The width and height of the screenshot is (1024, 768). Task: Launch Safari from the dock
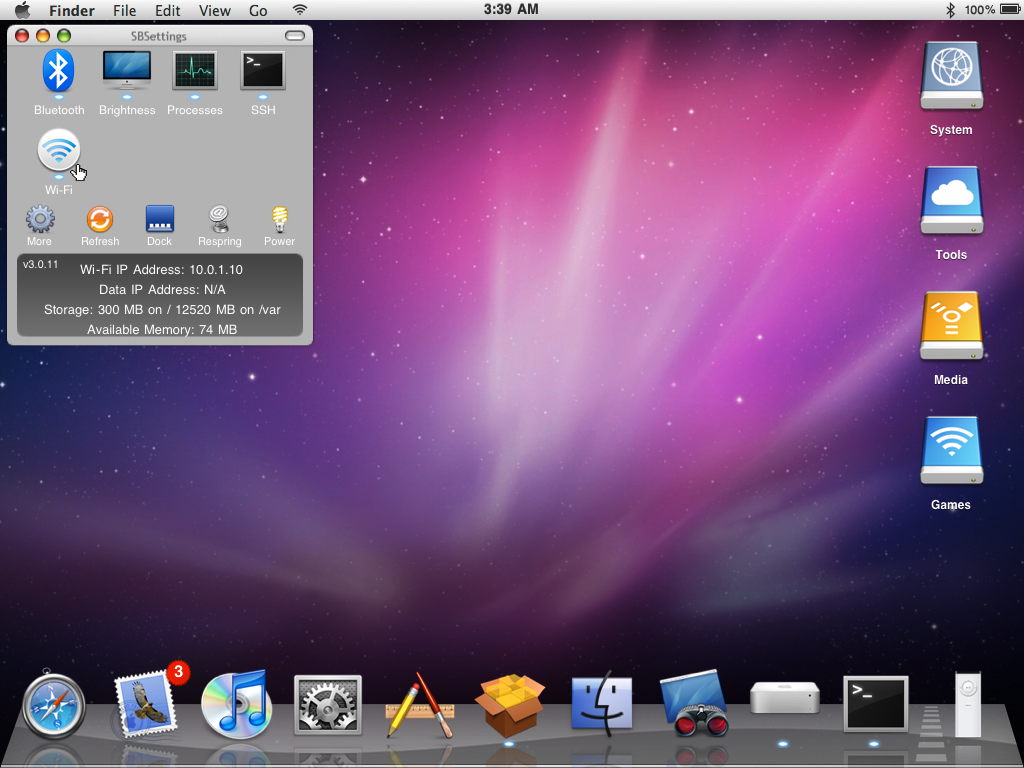point(54,707)
